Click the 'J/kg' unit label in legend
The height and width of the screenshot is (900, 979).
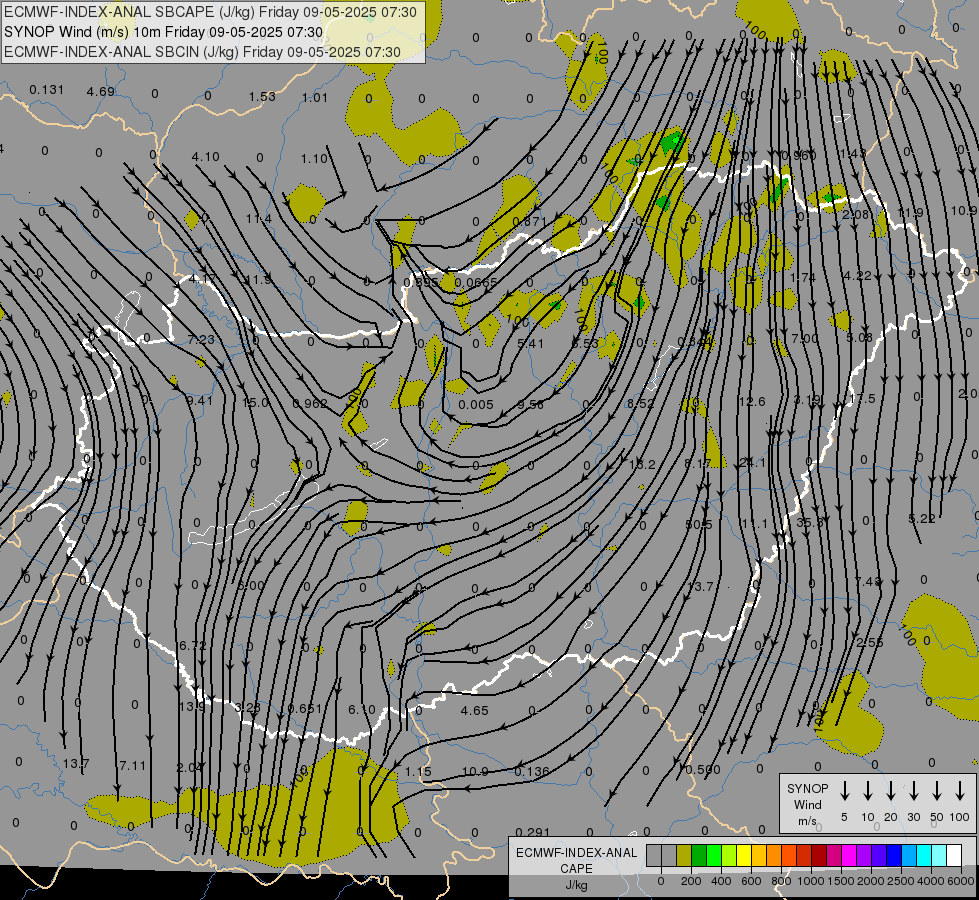pyautogui.click(x=576, y=885)
